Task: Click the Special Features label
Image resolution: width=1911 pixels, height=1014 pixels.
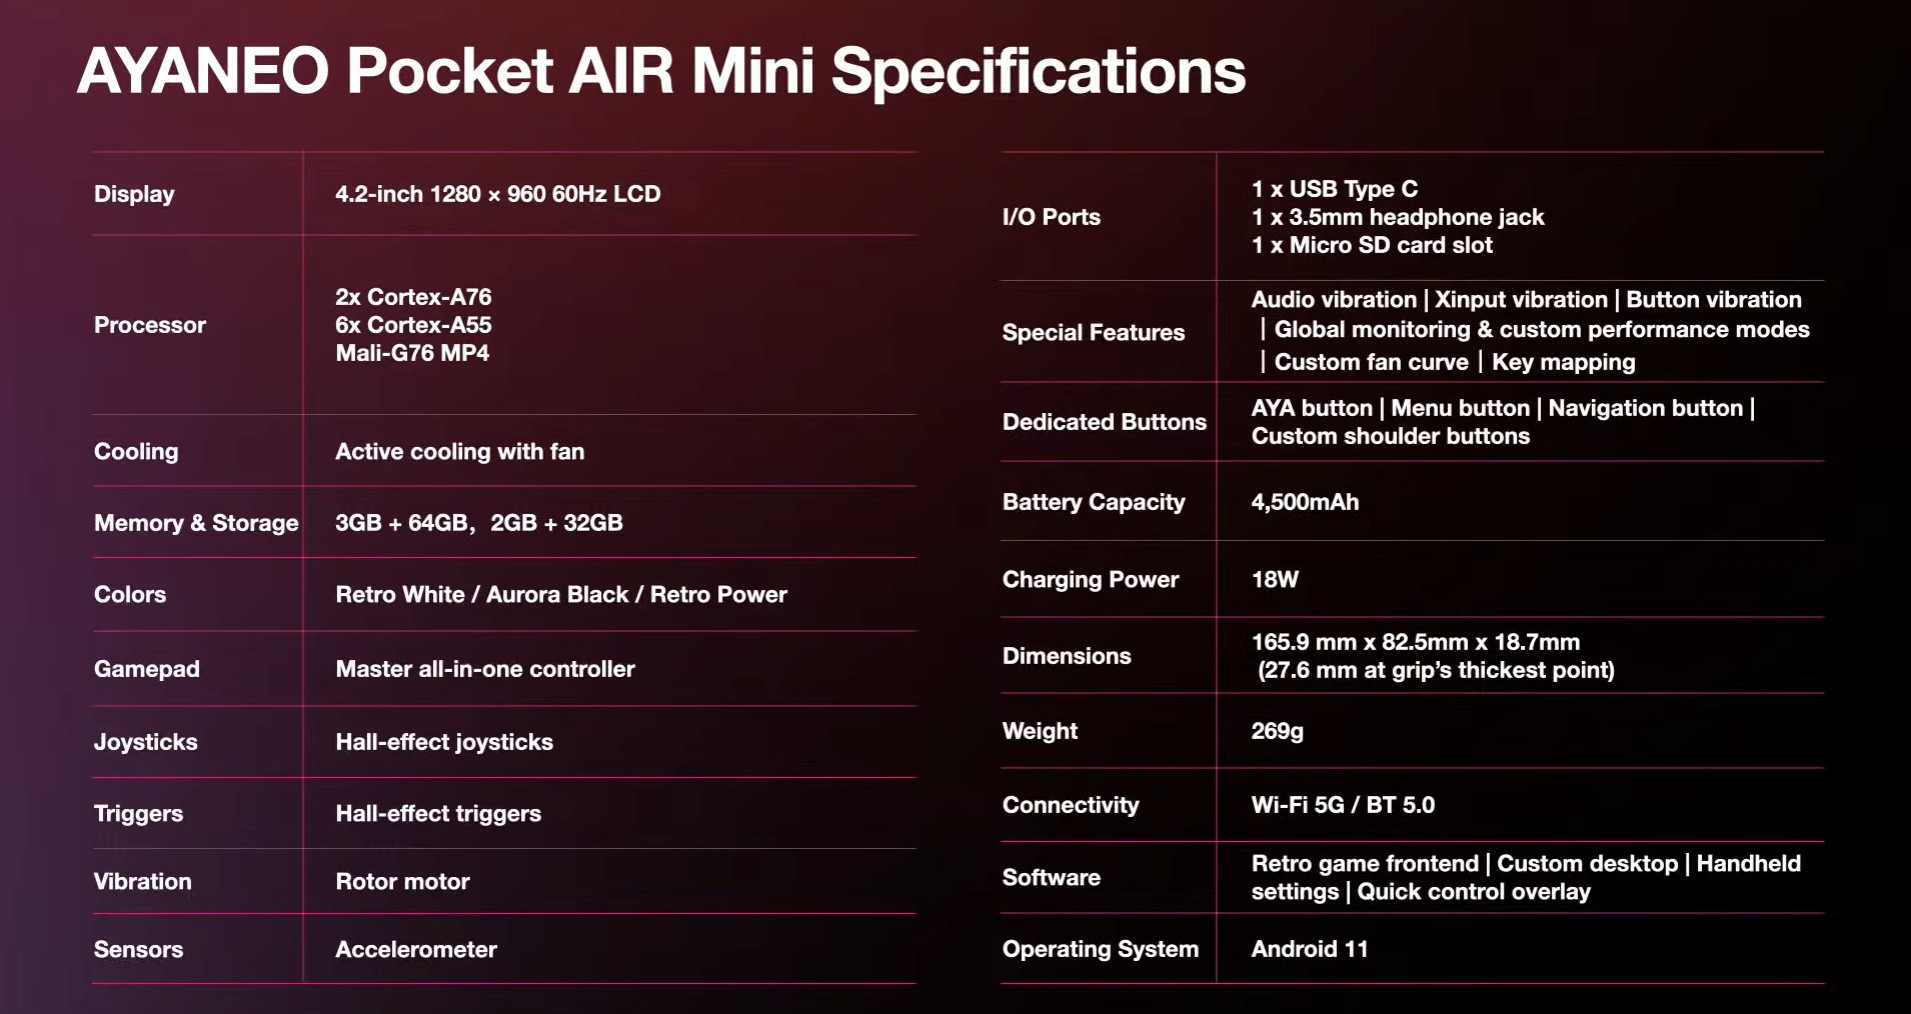Action: [1093, 333]
